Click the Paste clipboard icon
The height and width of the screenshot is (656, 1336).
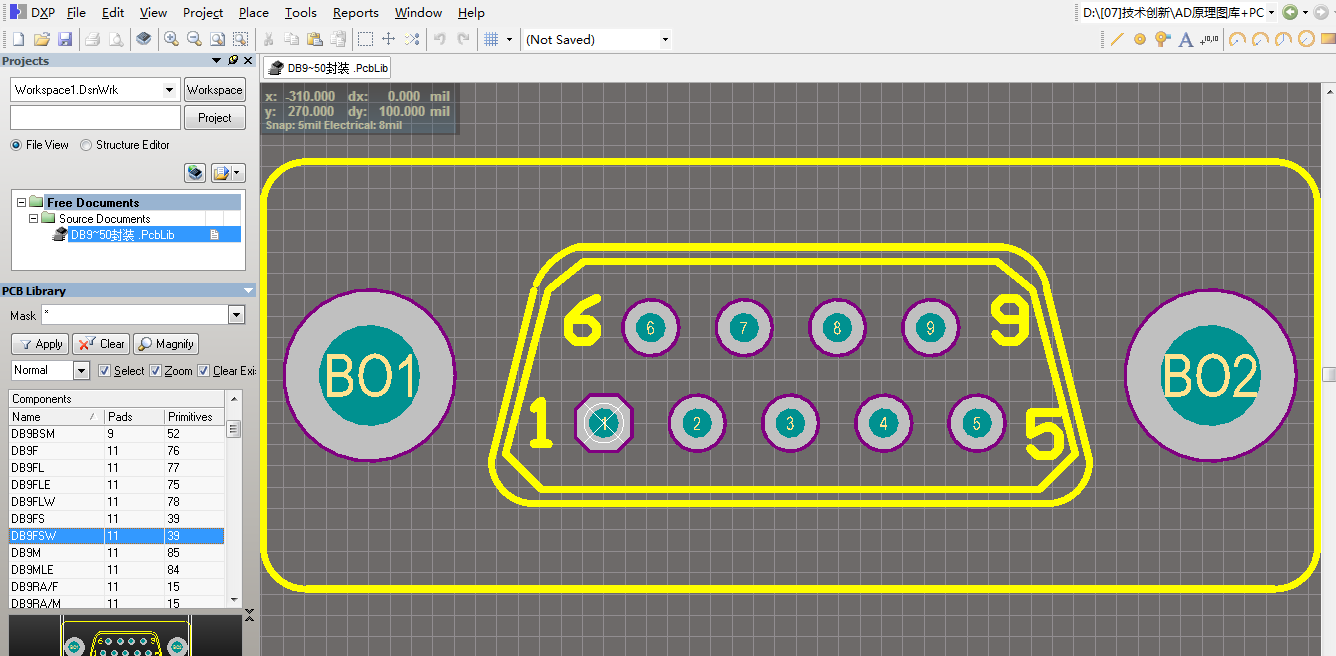click(314, 39)
